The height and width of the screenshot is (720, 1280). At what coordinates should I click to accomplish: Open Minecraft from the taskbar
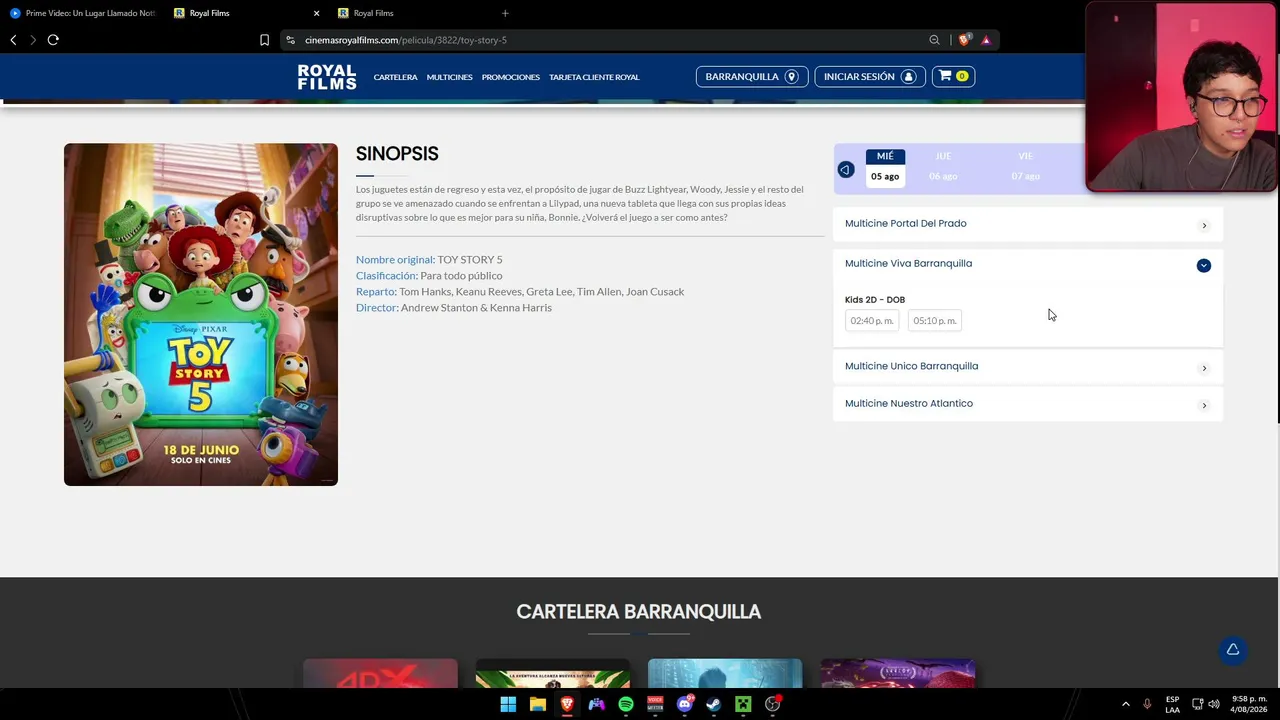(x=743, y=704)
